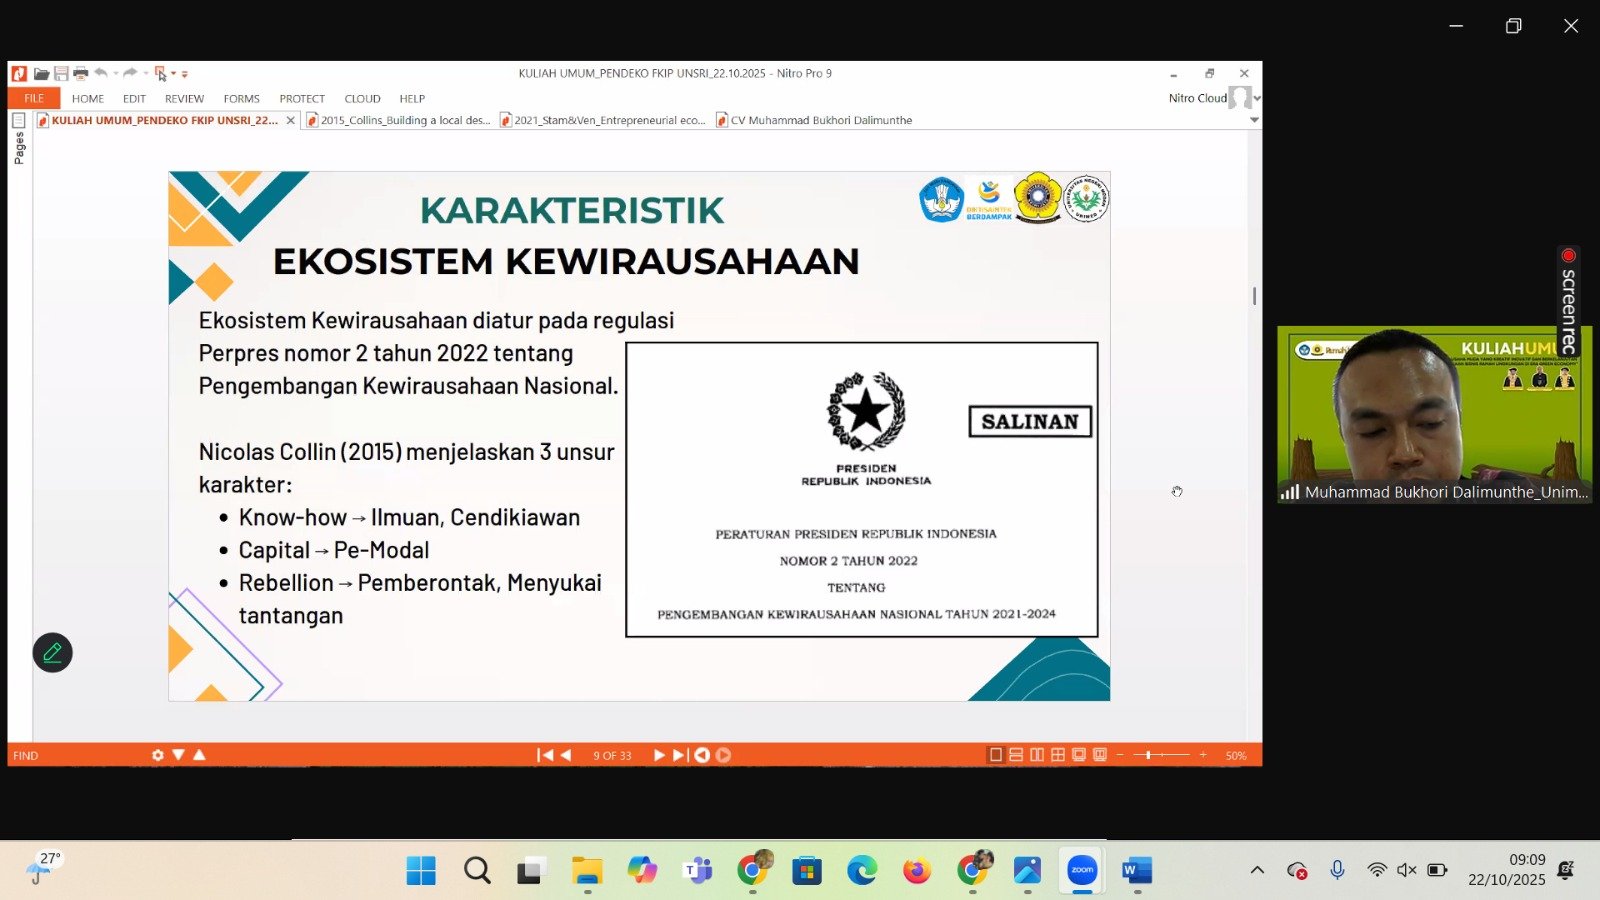Go to next page using the arrow
This screenshot has height=900, width=1600.
point(659,755)
